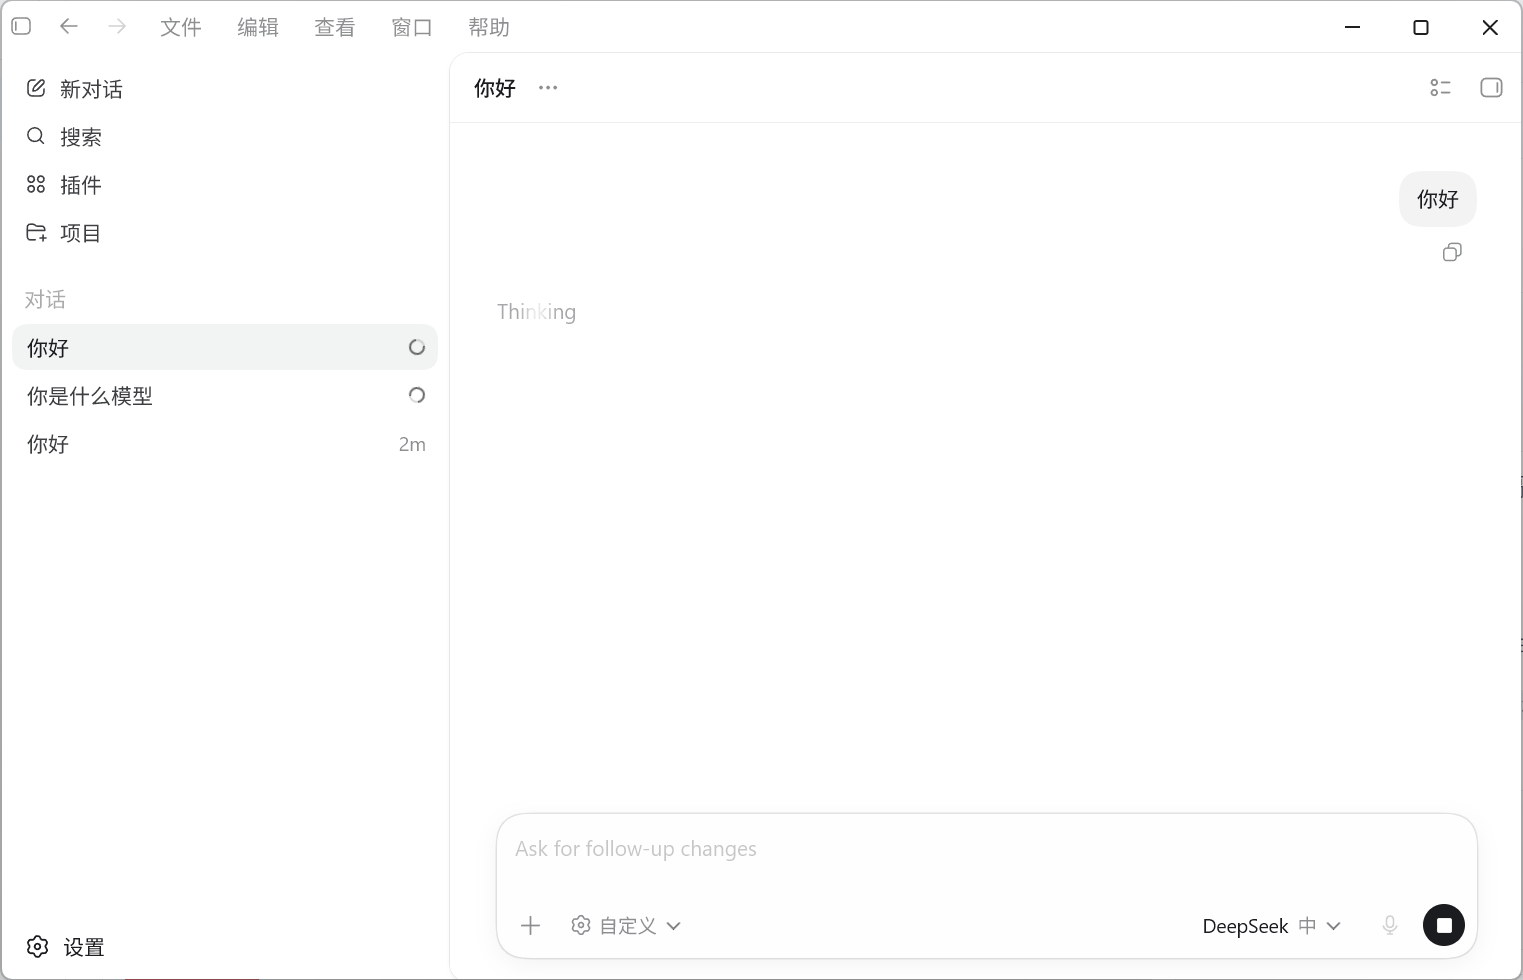The image size is (1523, 980).
Task: Open the three-dot menu beside 你好 title
Action: [548, 88]
